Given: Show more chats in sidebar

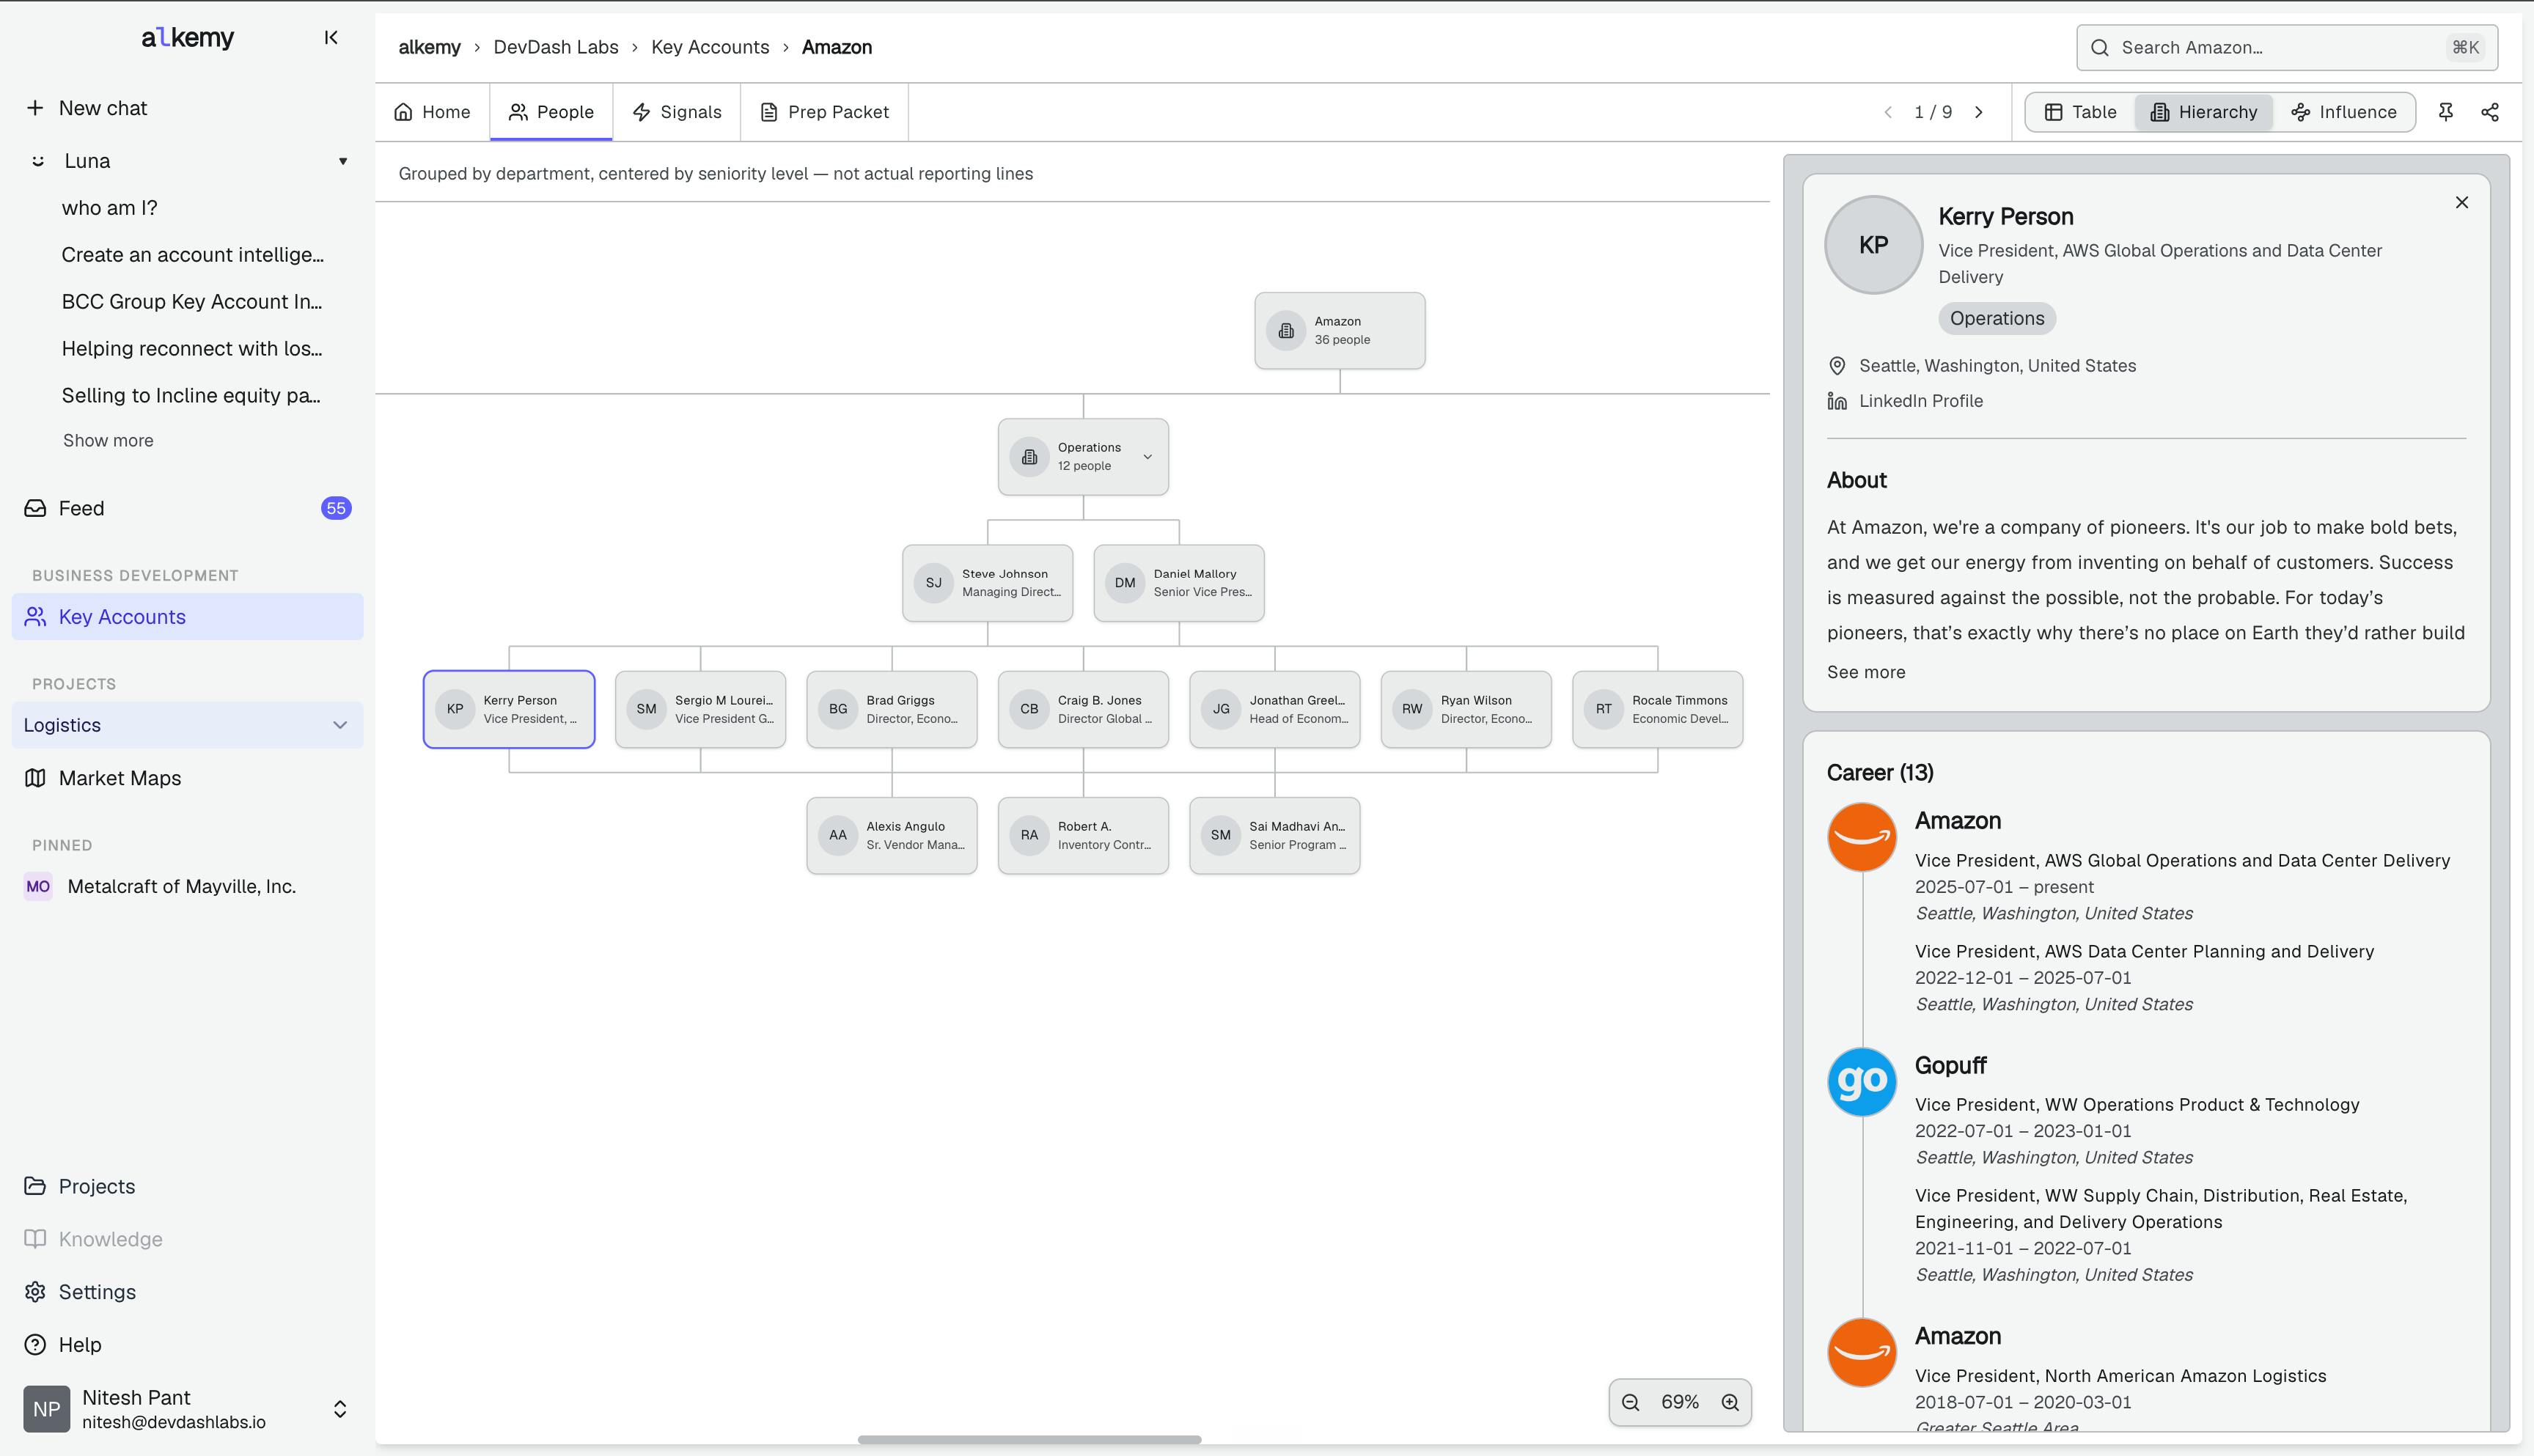Looking at the screenshot, I should [x=108, y=441].
